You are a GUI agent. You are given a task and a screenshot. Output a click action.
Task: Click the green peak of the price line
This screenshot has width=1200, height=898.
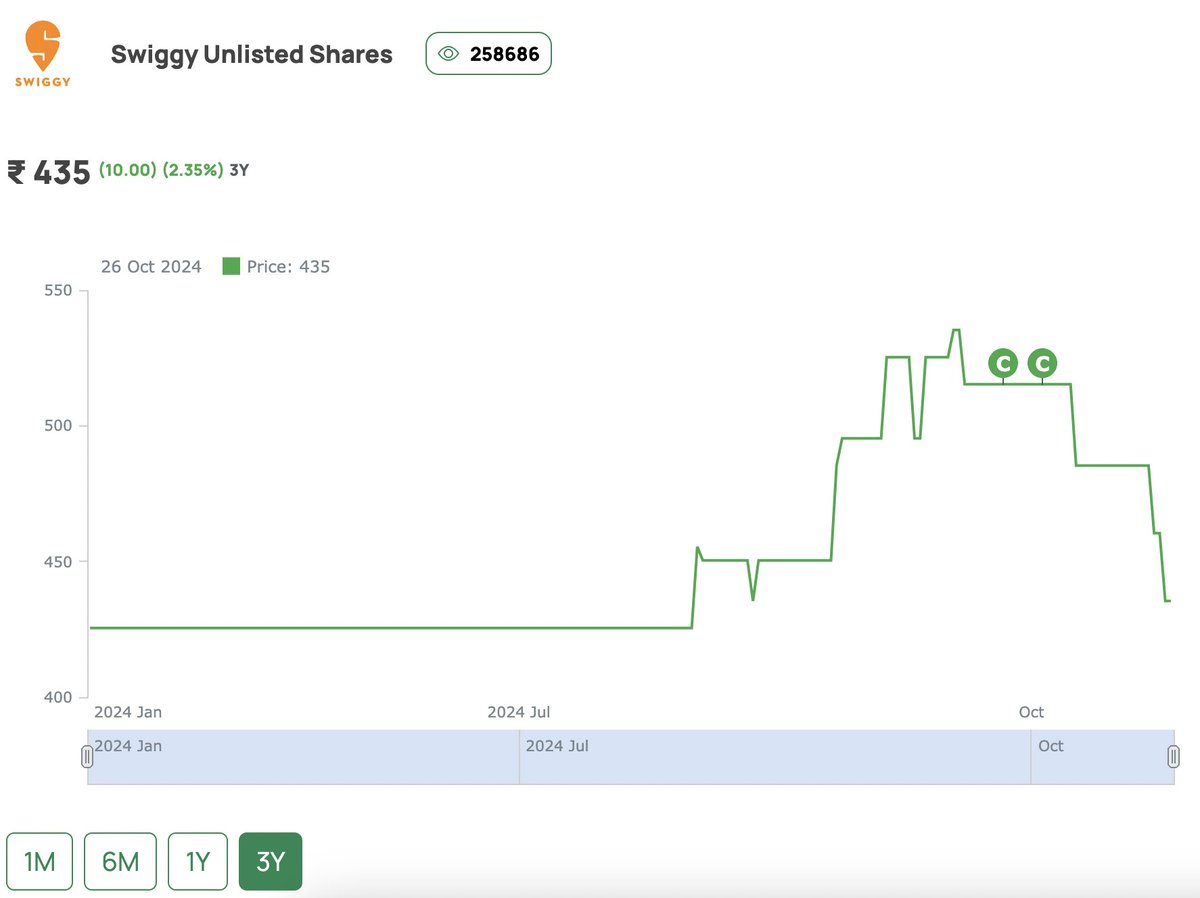954,330
